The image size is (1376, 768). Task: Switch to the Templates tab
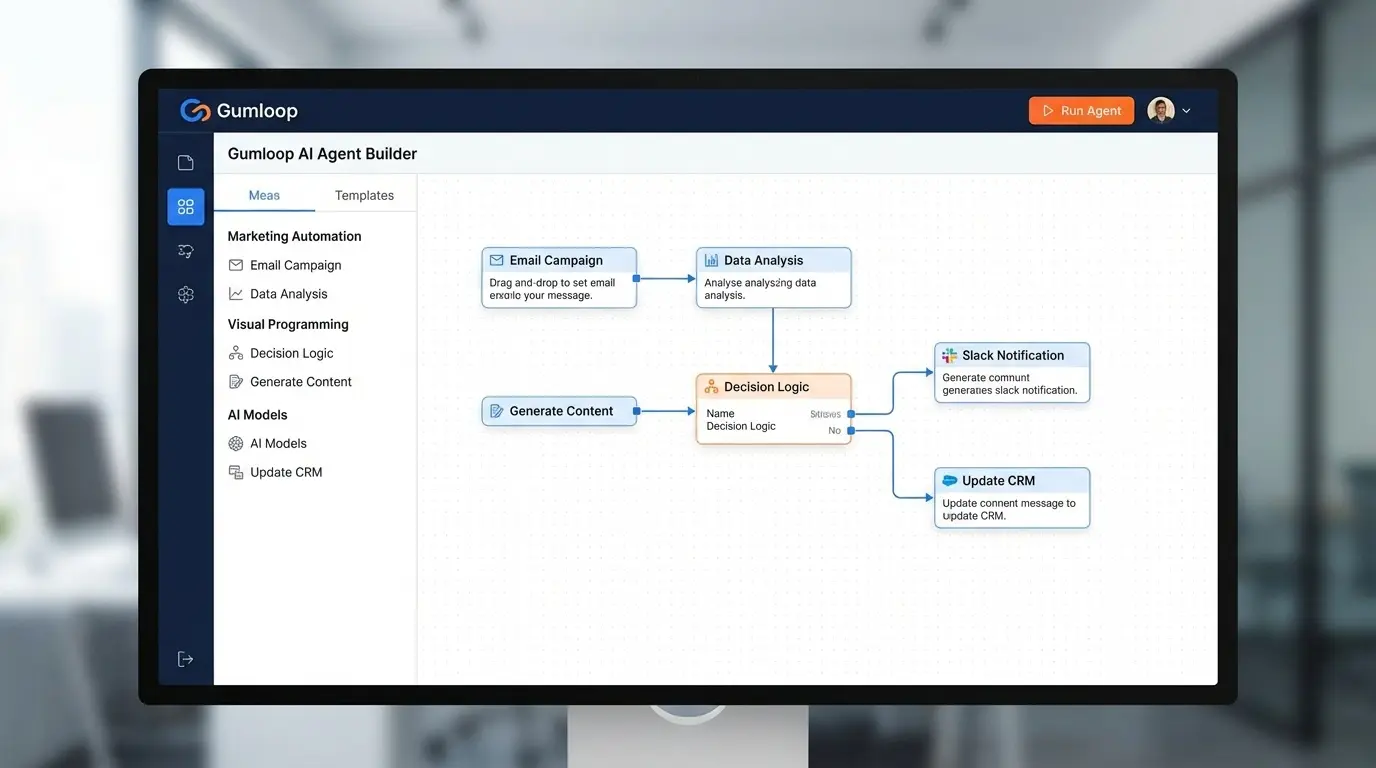pyautogui.click(x=364, y=196)
